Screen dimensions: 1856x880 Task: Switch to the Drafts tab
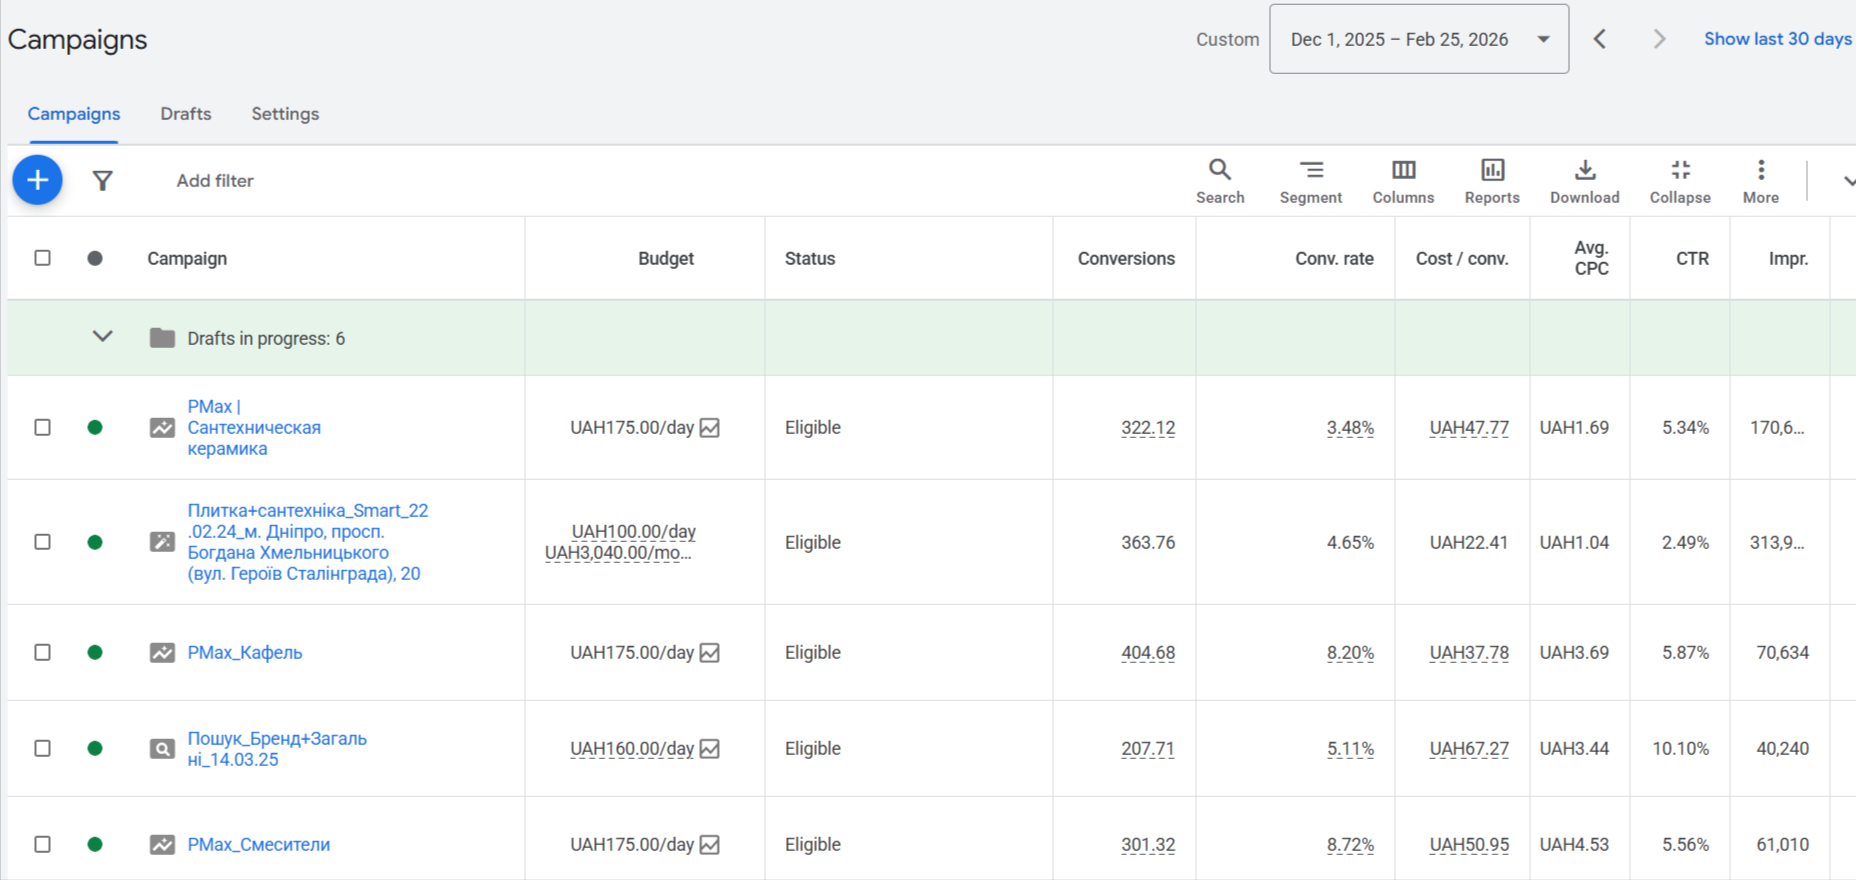click(x=186, y=114)
